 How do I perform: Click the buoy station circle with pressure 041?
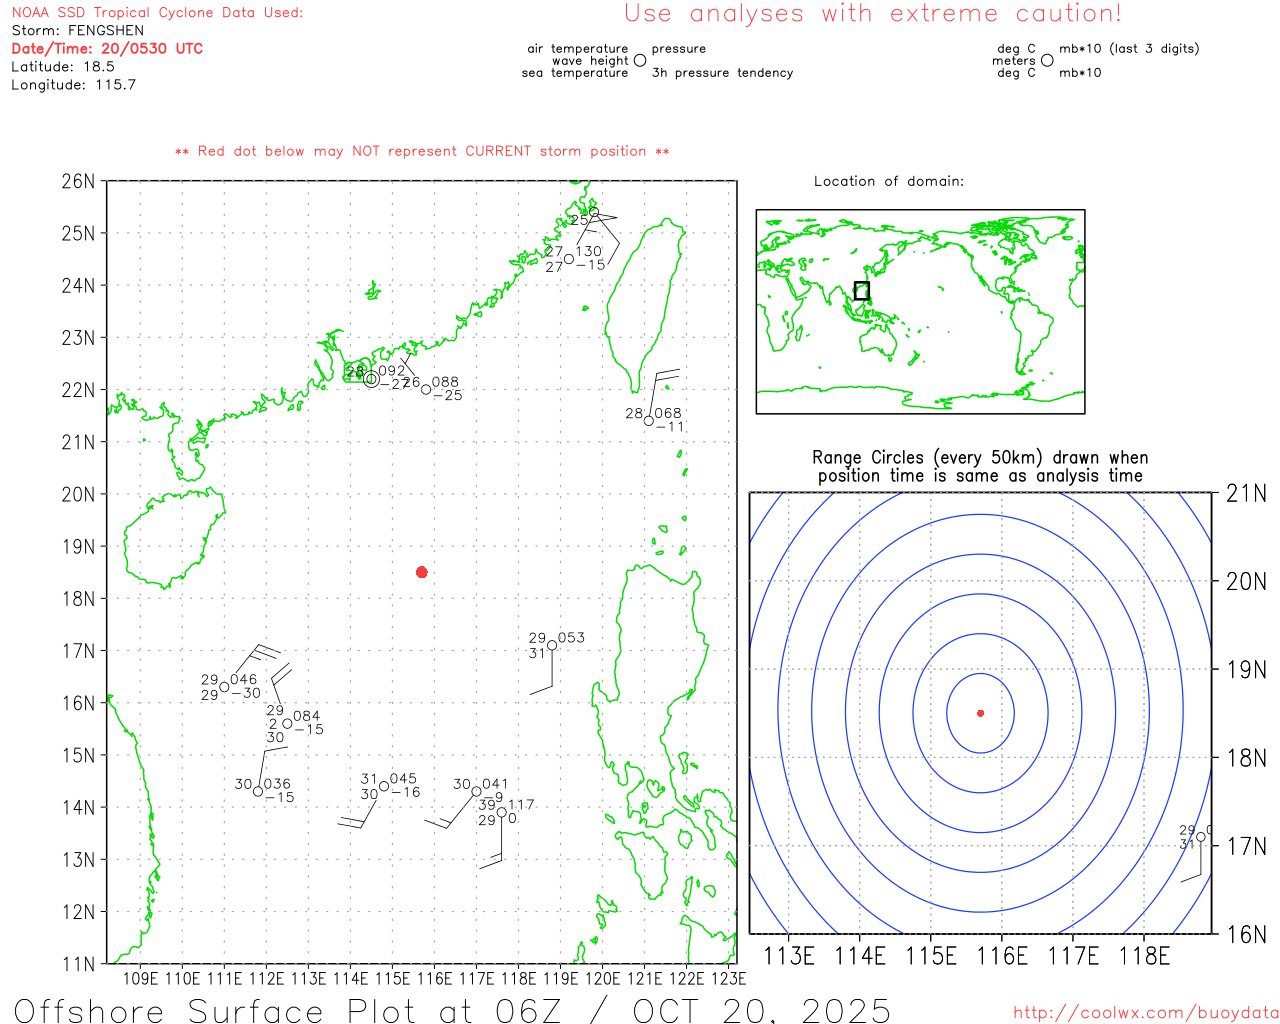pos(476,791)
